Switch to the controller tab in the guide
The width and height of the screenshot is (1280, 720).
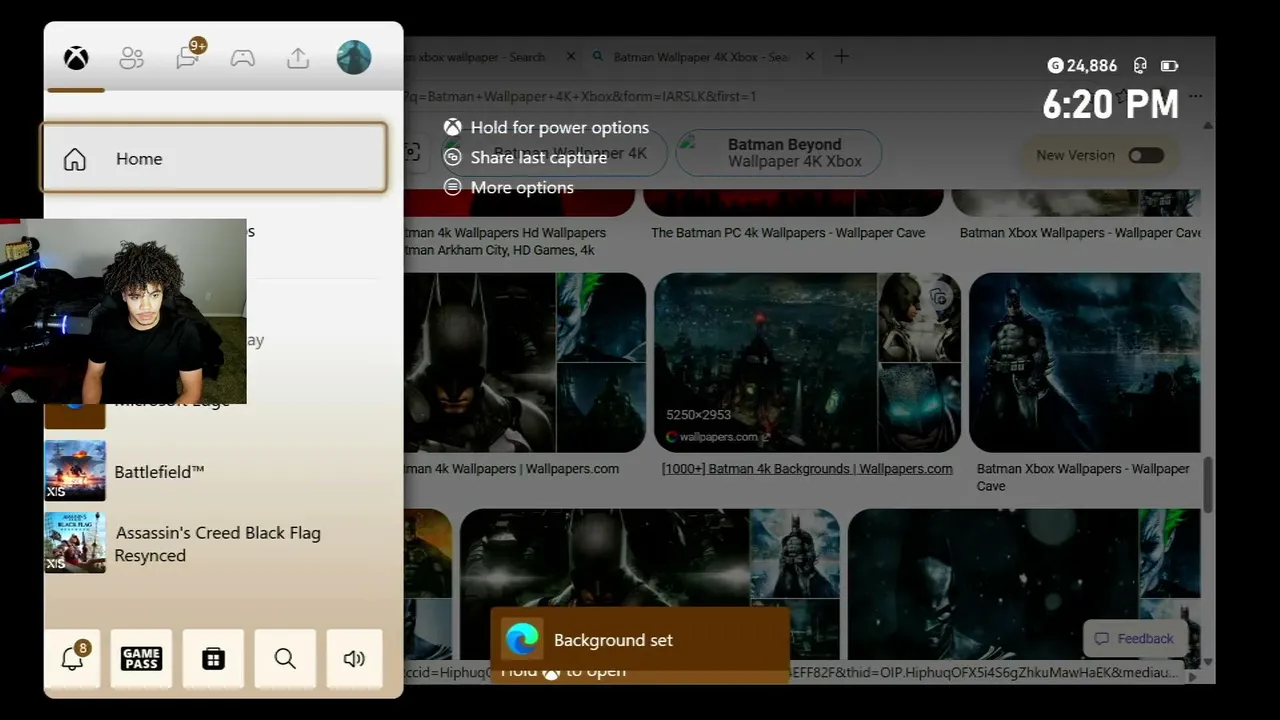pyautogui.click(x=242, y=58)
